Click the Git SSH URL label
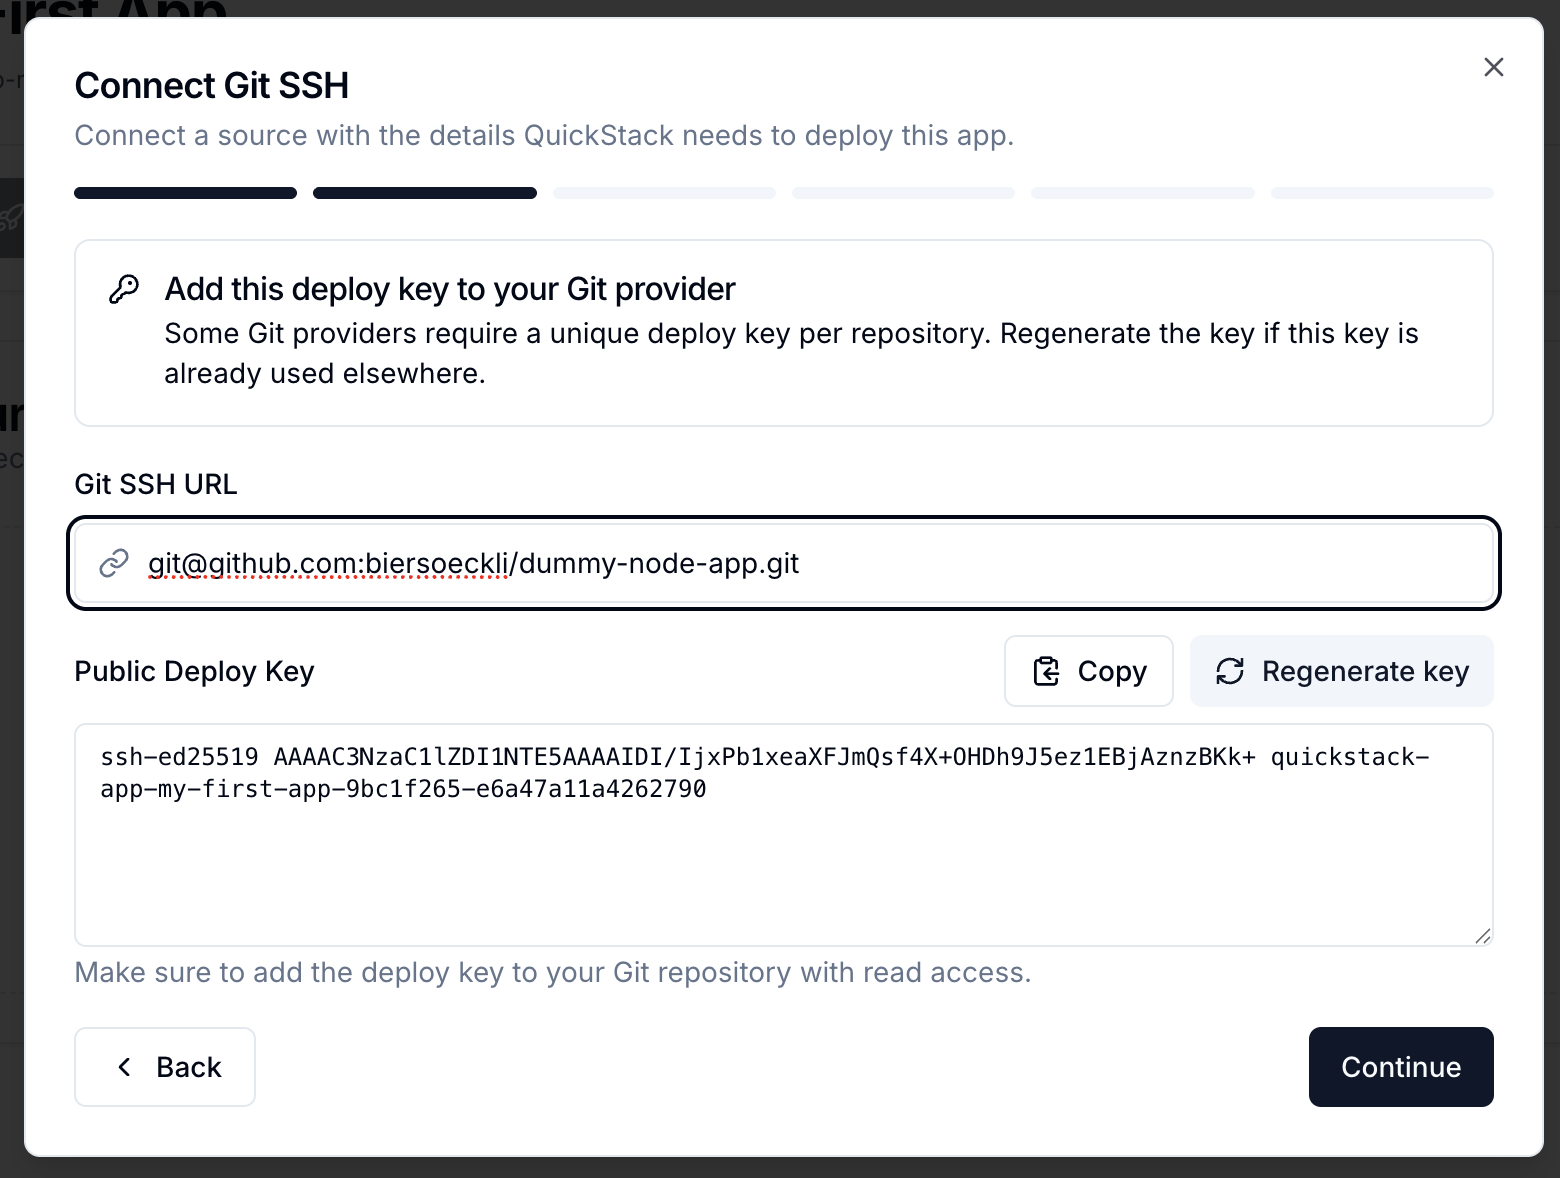Image resolution: width=1560 pixels, height=1178 pixels. (156, 484)
